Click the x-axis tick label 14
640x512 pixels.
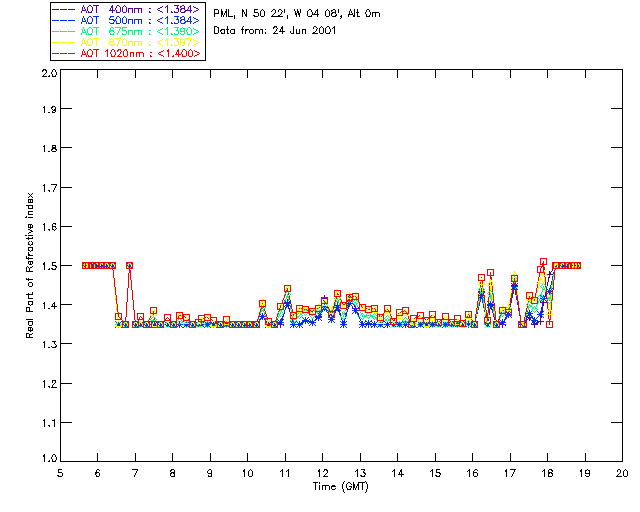(x=398, y=473)
